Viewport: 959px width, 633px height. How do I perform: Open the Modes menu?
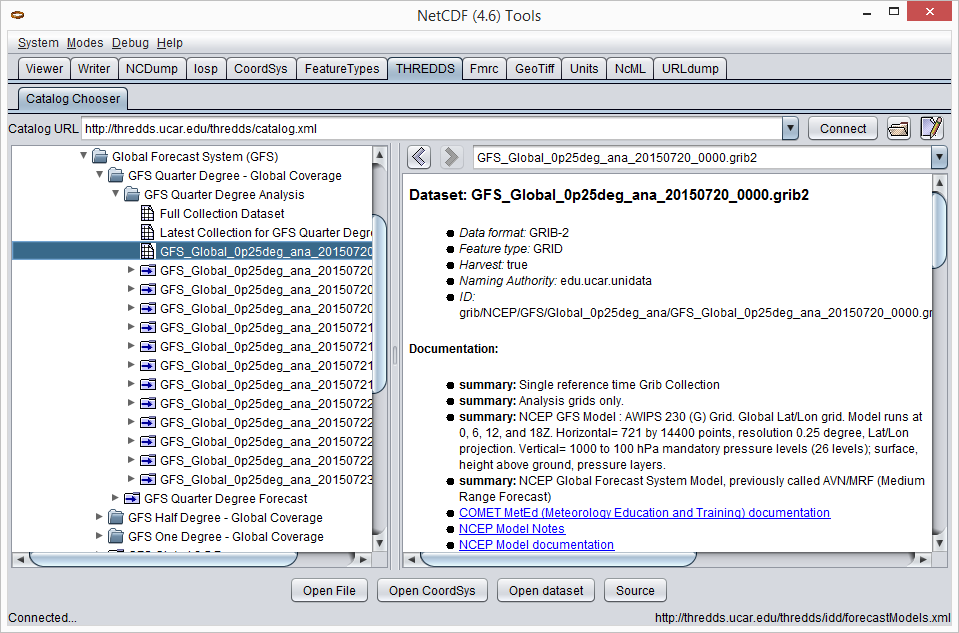[x=85, y=43]
